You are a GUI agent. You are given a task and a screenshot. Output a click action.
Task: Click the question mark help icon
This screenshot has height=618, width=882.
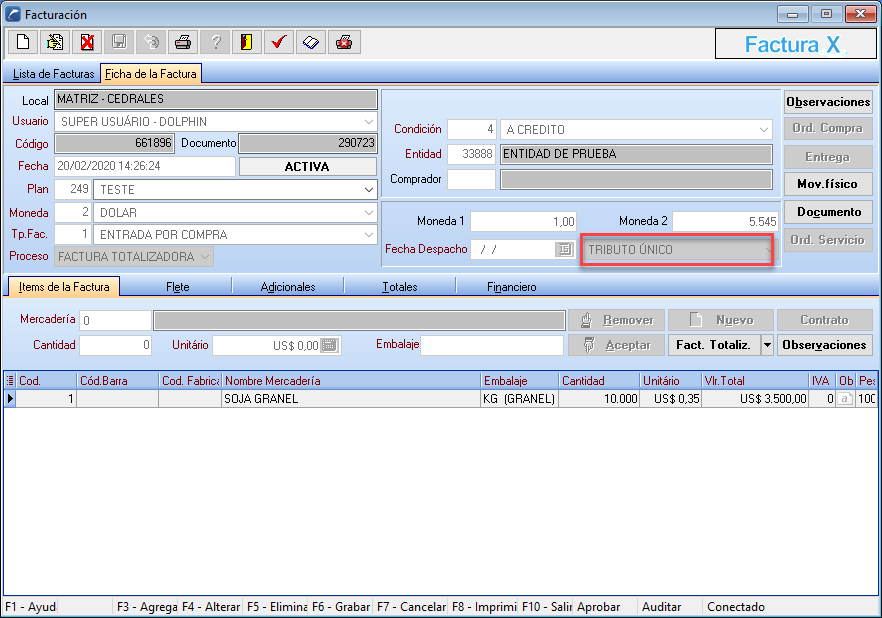pos(215,42)
